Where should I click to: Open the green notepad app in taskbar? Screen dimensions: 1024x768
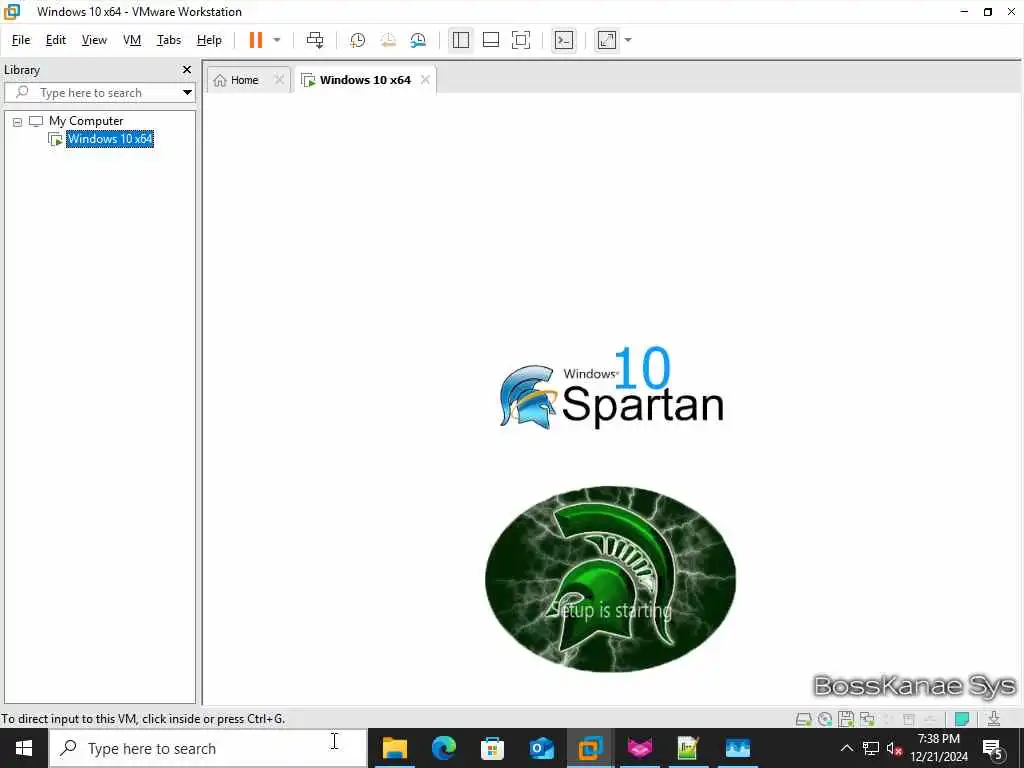point(688,748)
